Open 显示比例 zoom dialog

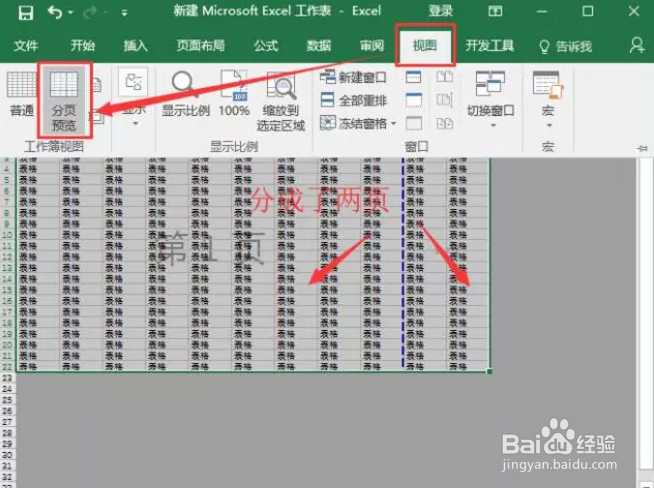tap(185, 94)
